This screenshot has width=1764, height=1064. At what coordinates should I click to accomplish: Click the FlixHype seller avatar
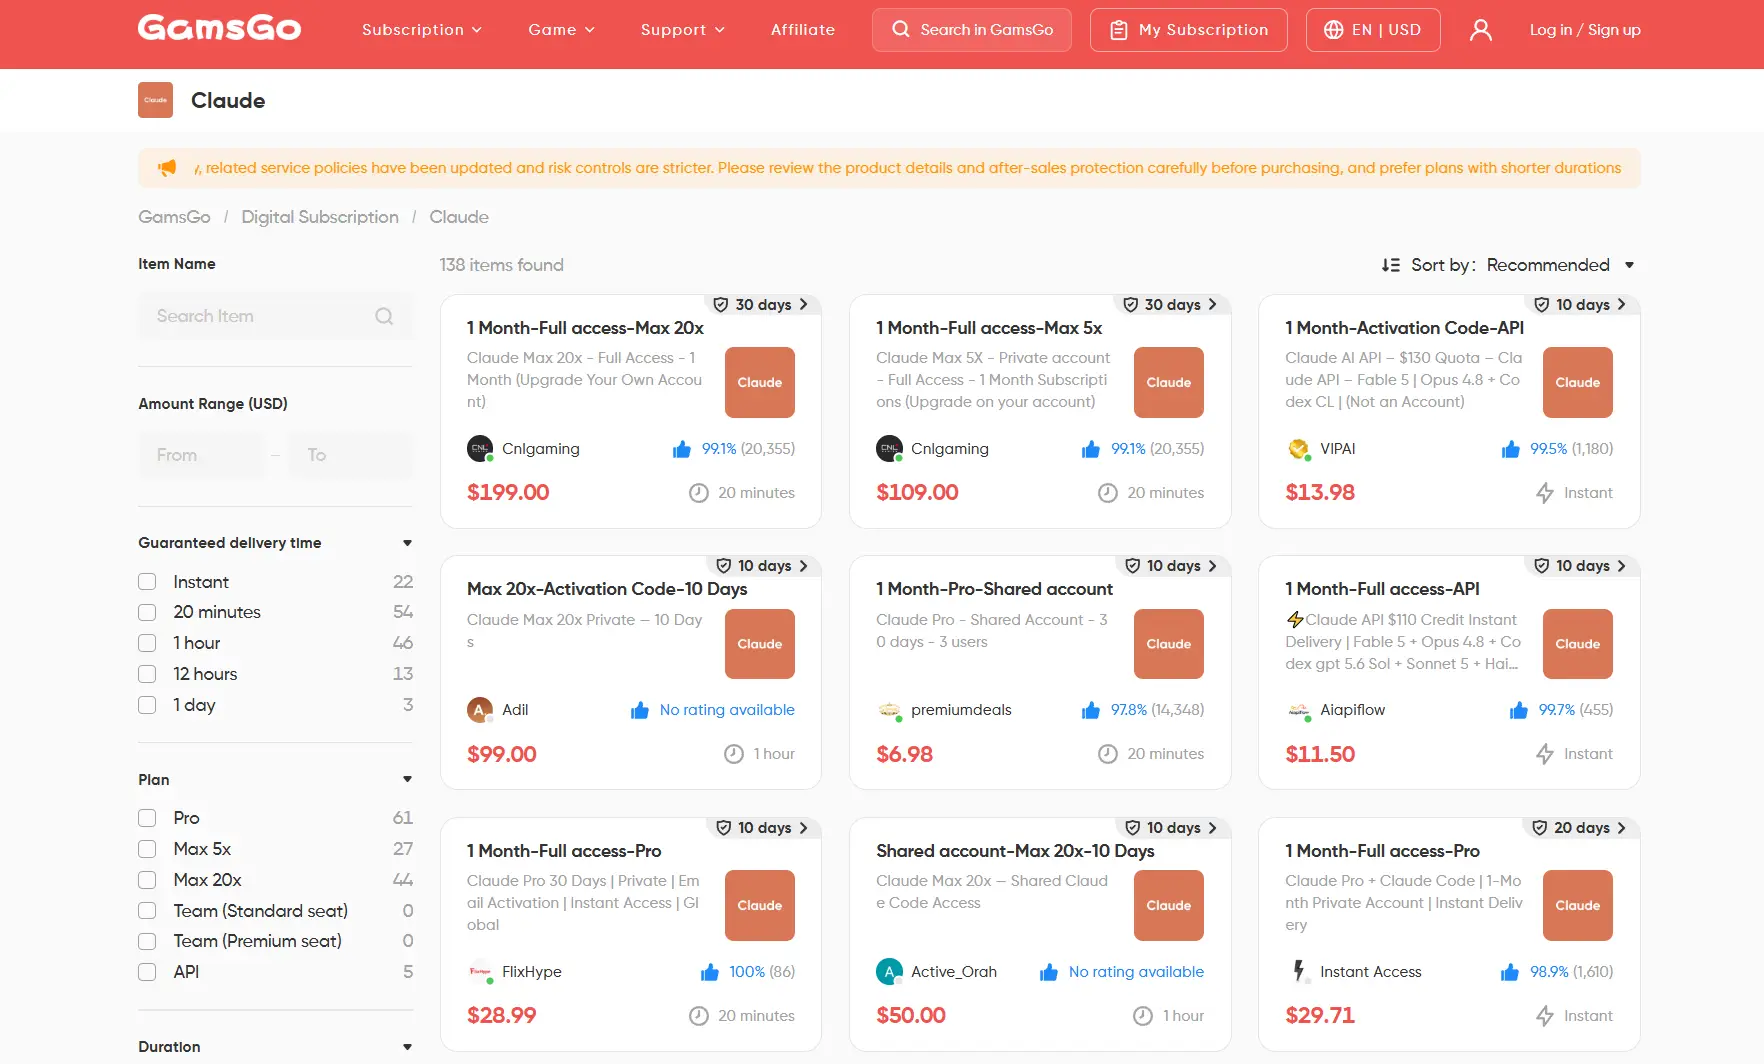(480, 972)
